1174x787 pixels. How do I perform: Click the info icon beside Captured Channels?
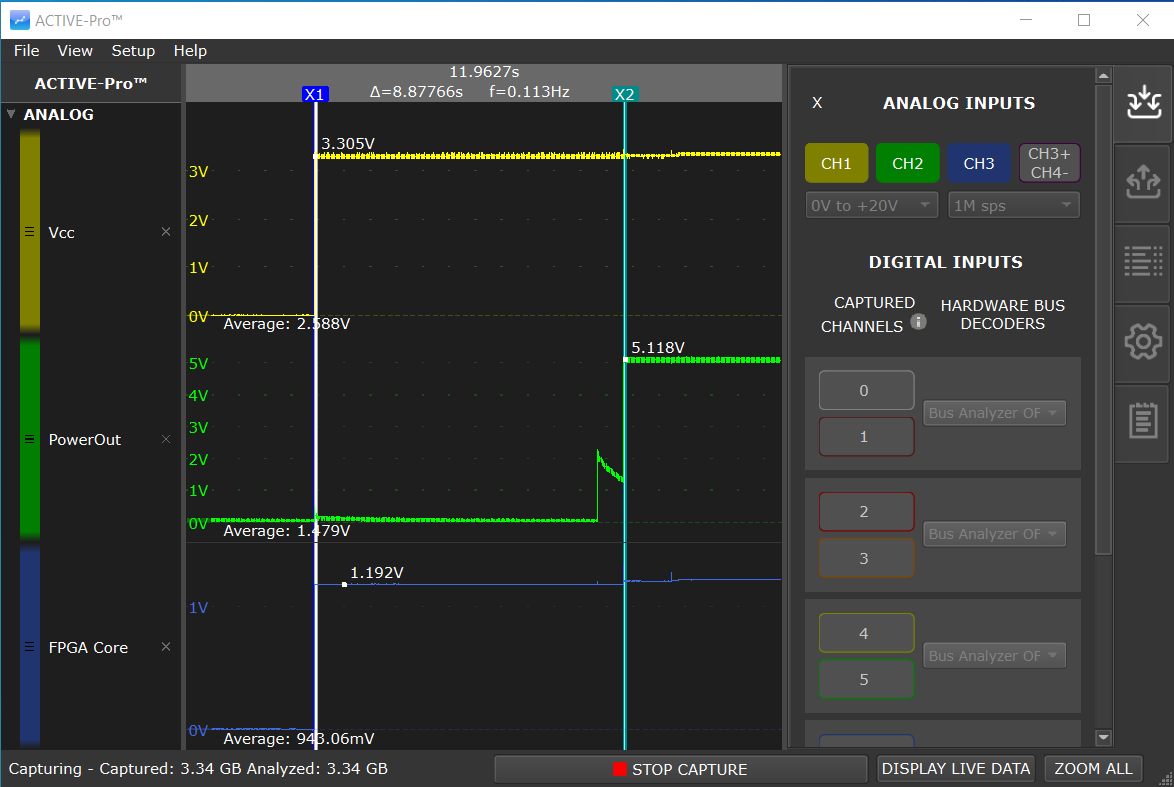919,322
